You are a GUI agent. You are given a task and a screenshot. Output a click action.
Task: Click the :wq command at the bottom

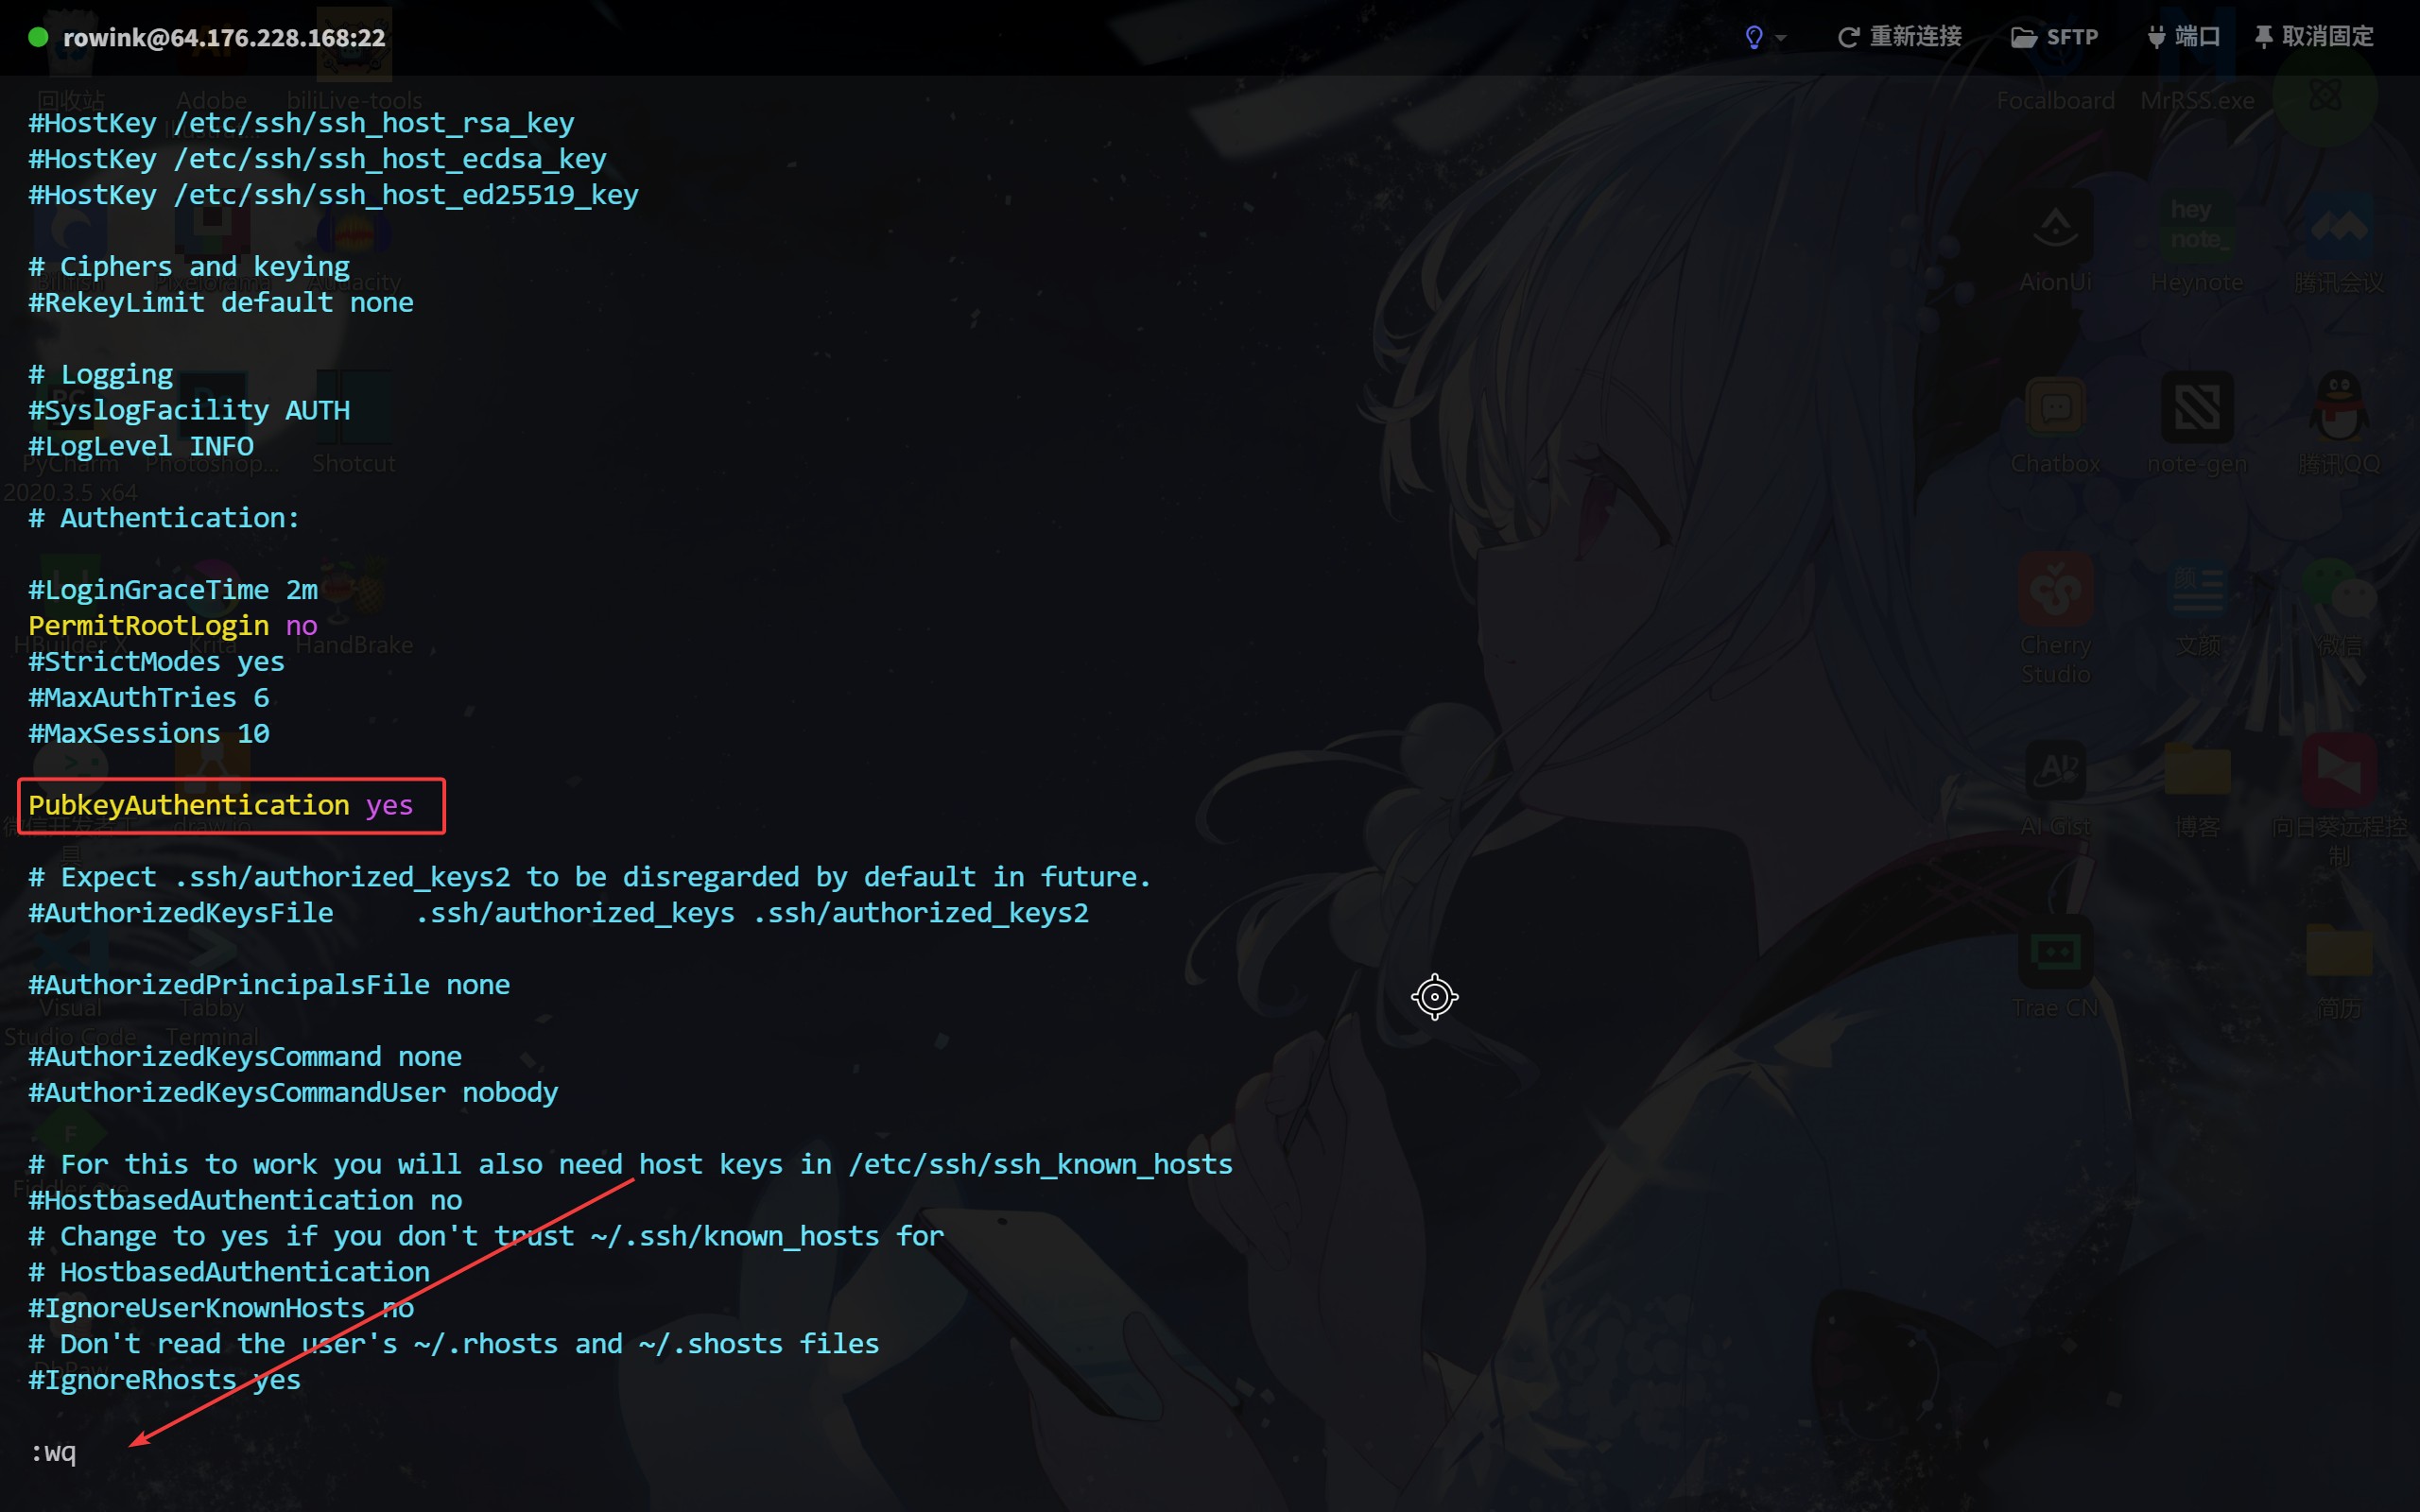(54, 1452)
